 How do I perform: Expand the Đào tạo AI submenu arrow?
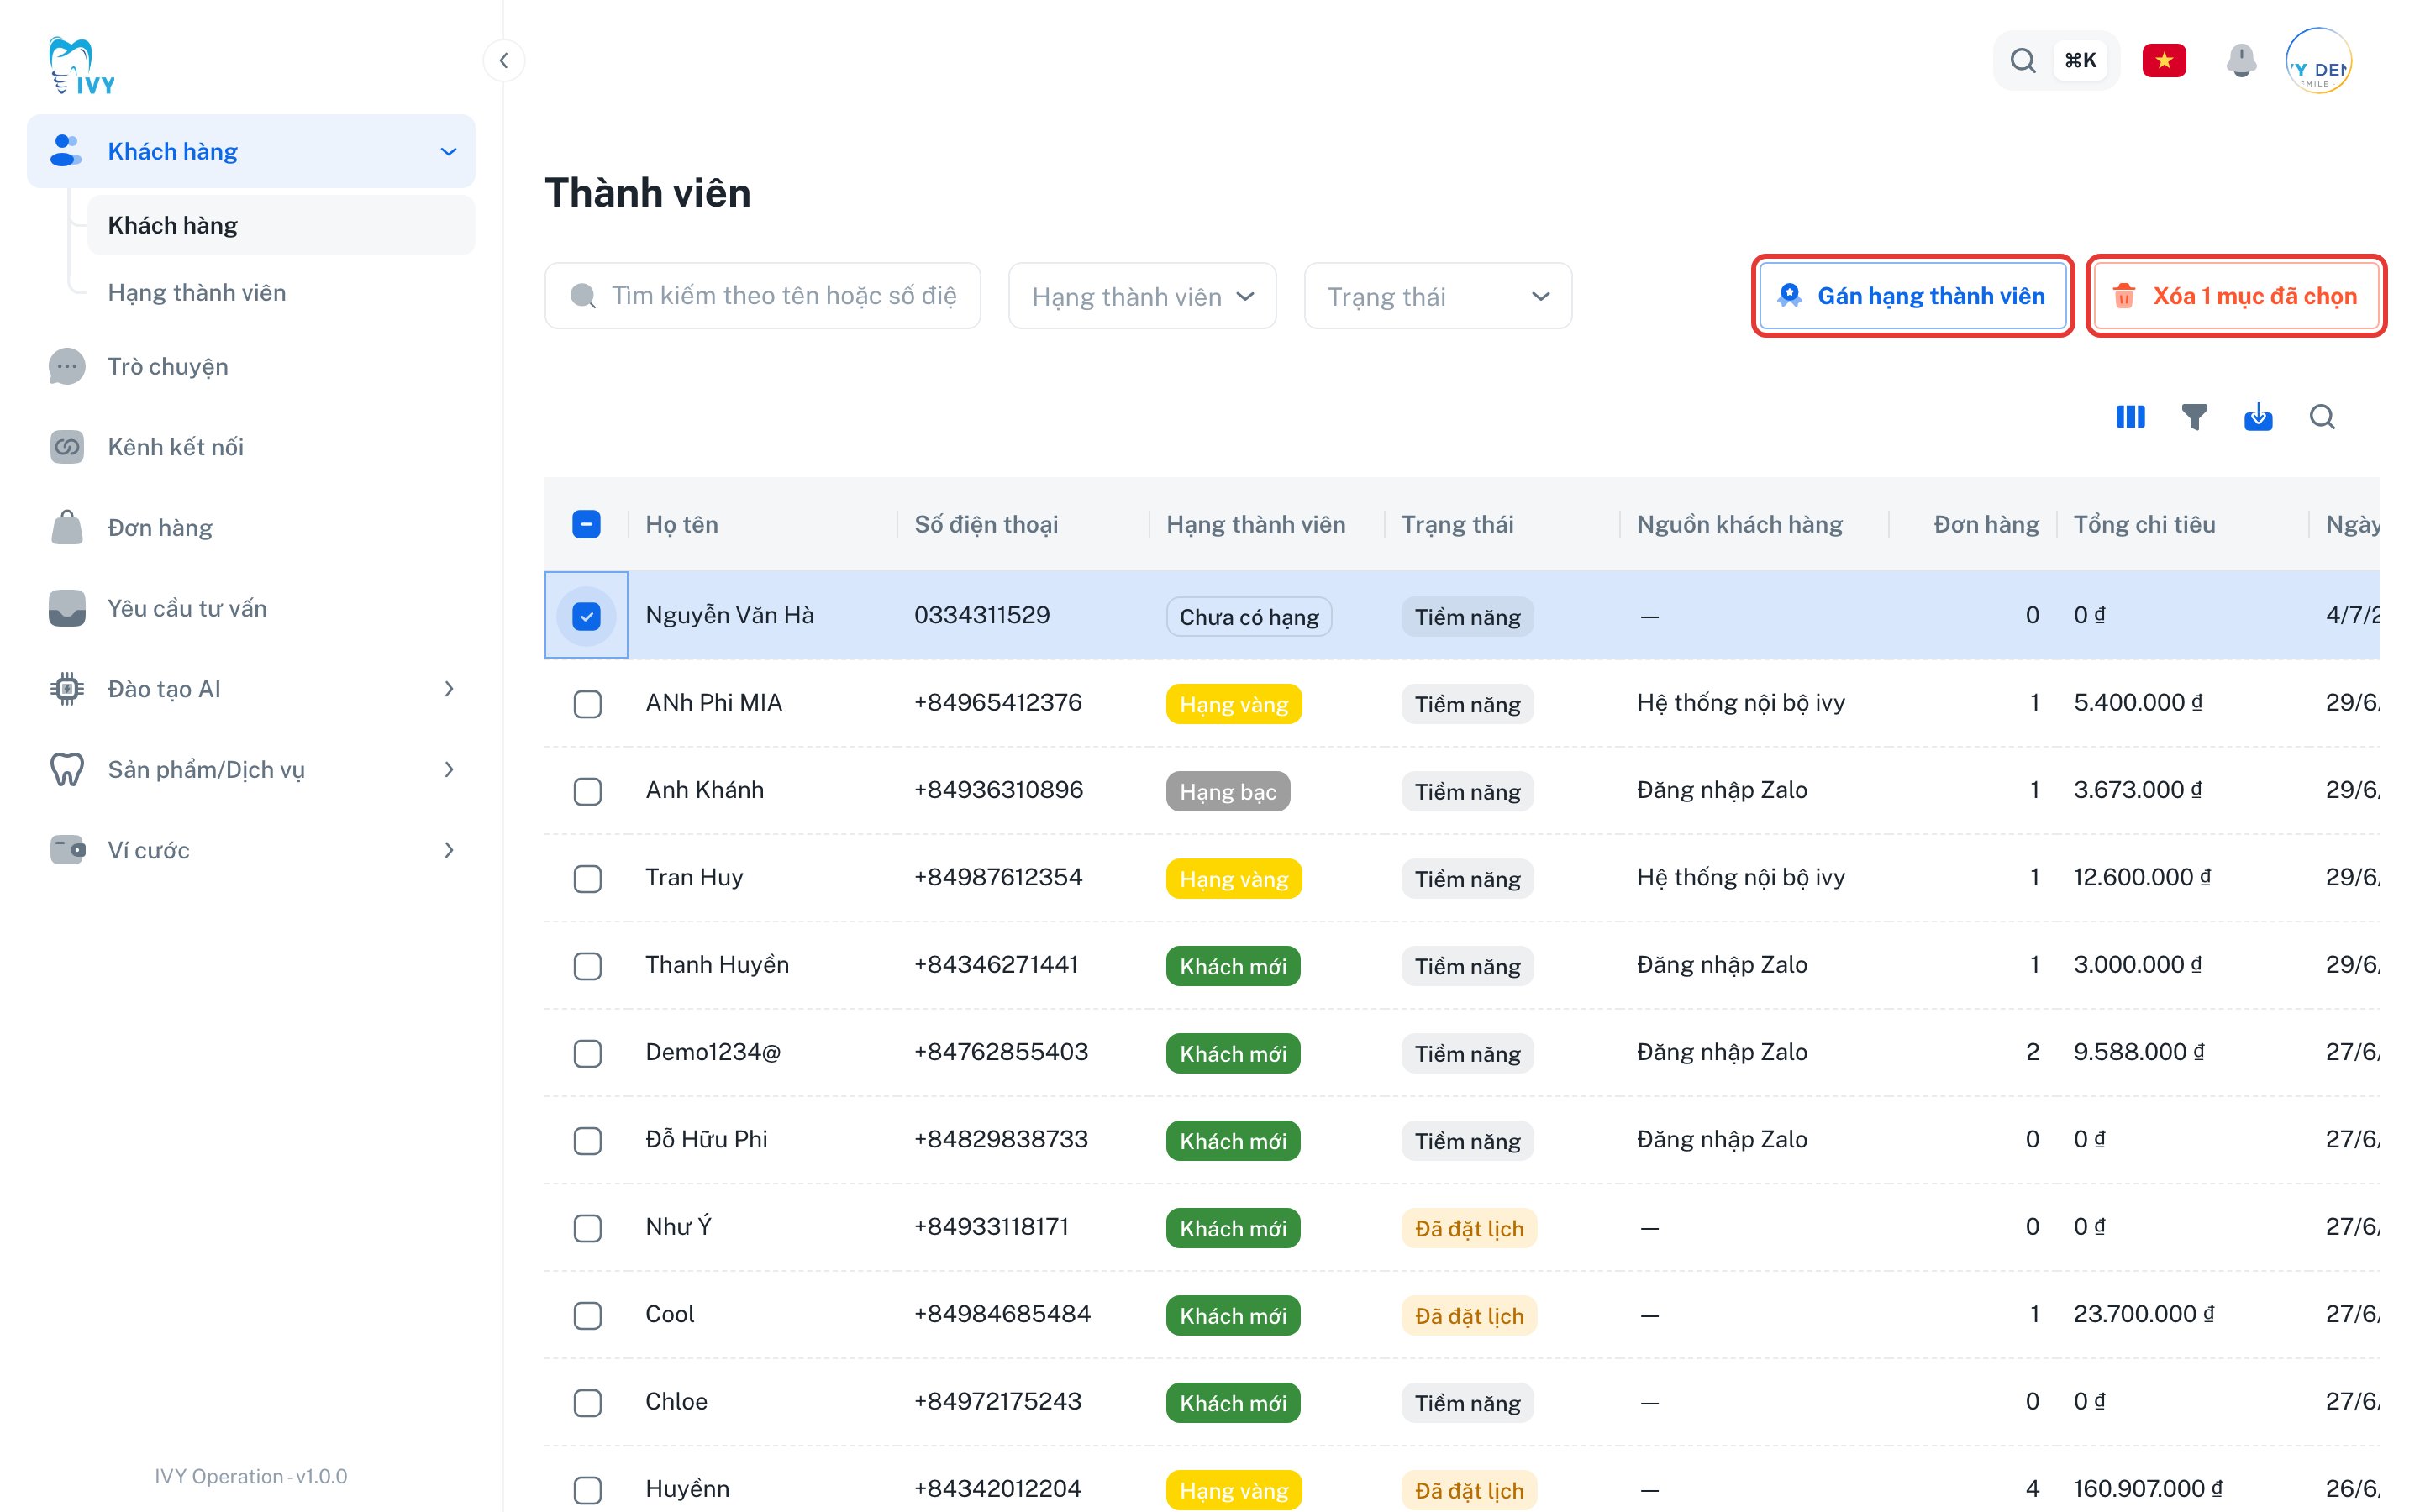point(448,688)
